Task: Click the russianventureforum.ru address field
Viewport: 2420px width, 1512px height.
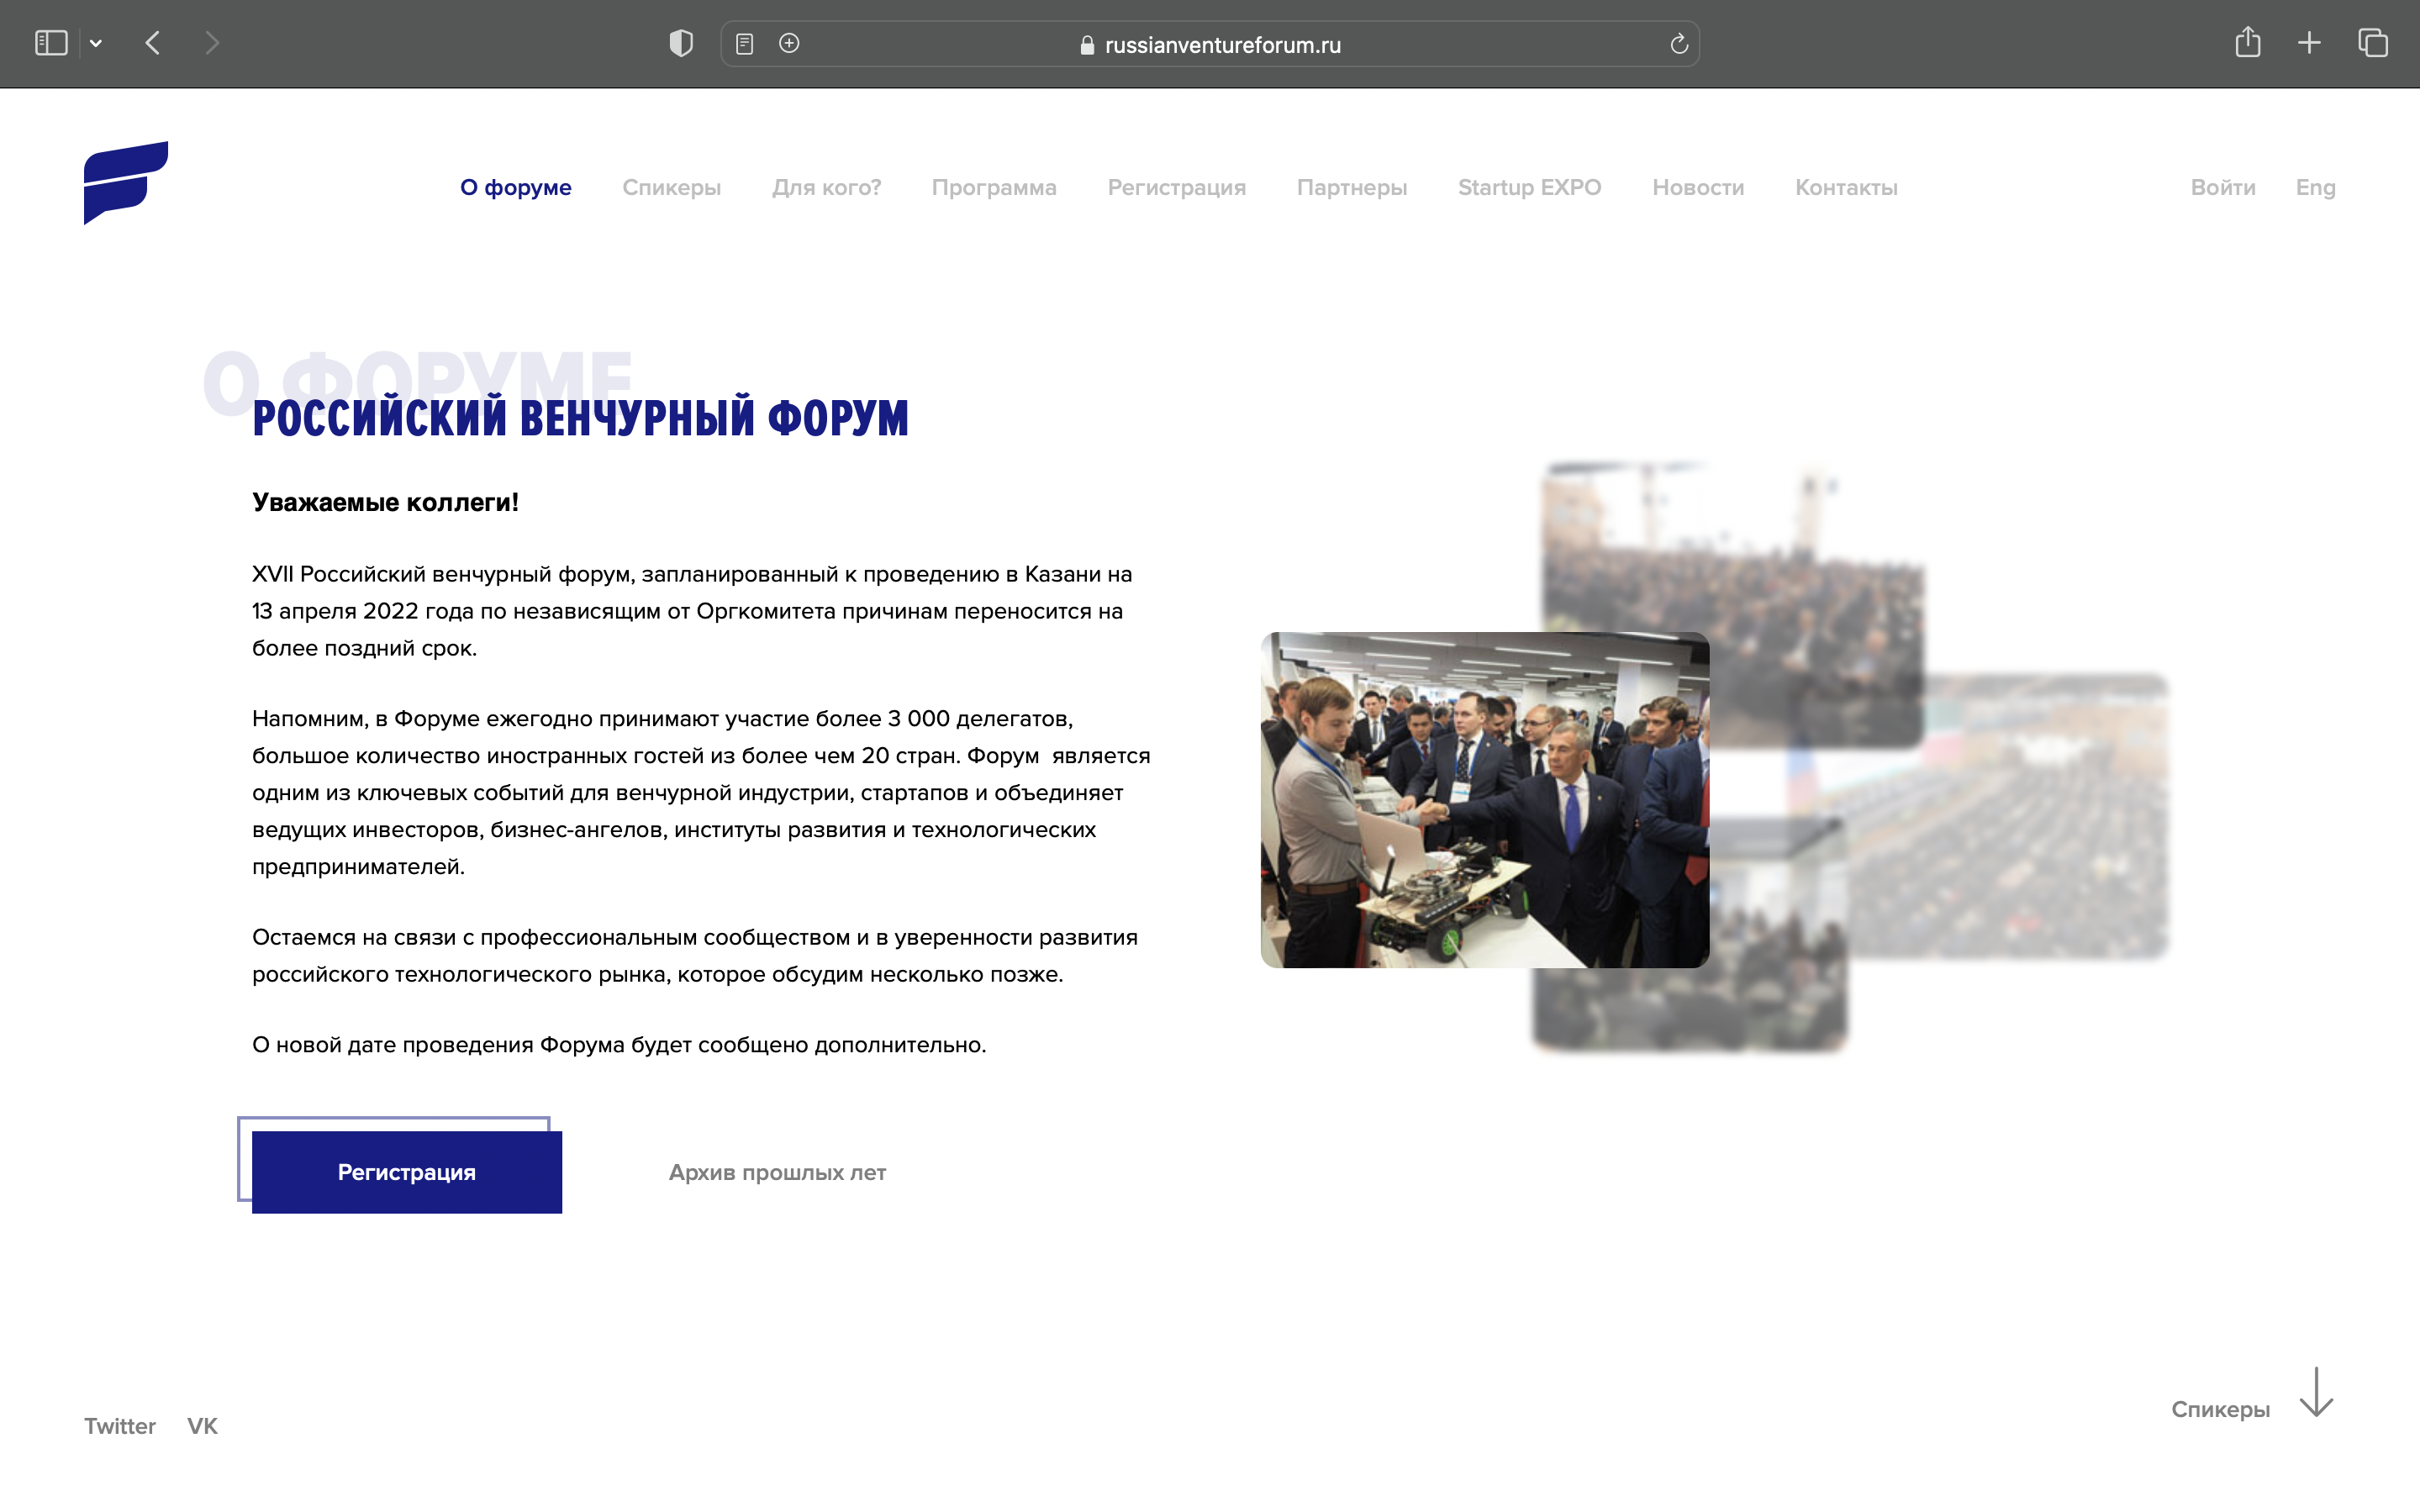Action: coord(1210,44)
